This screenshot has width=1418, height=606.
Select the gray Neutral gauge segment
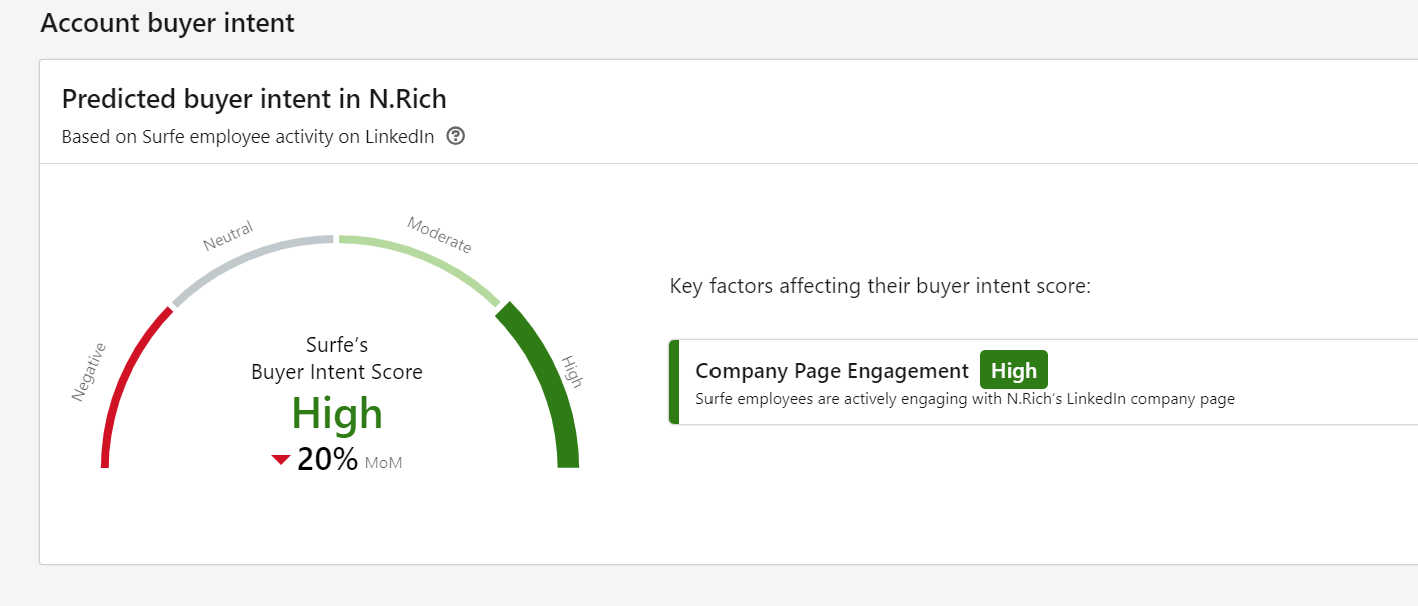pyautogui.click(x=250, y=262)
